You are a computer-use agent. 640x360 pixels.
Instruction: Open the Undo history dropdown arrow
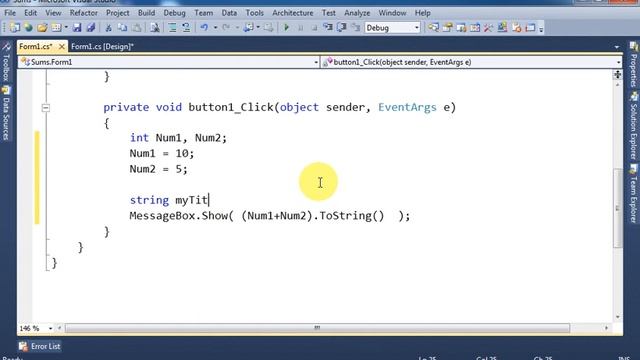[215, 28]
